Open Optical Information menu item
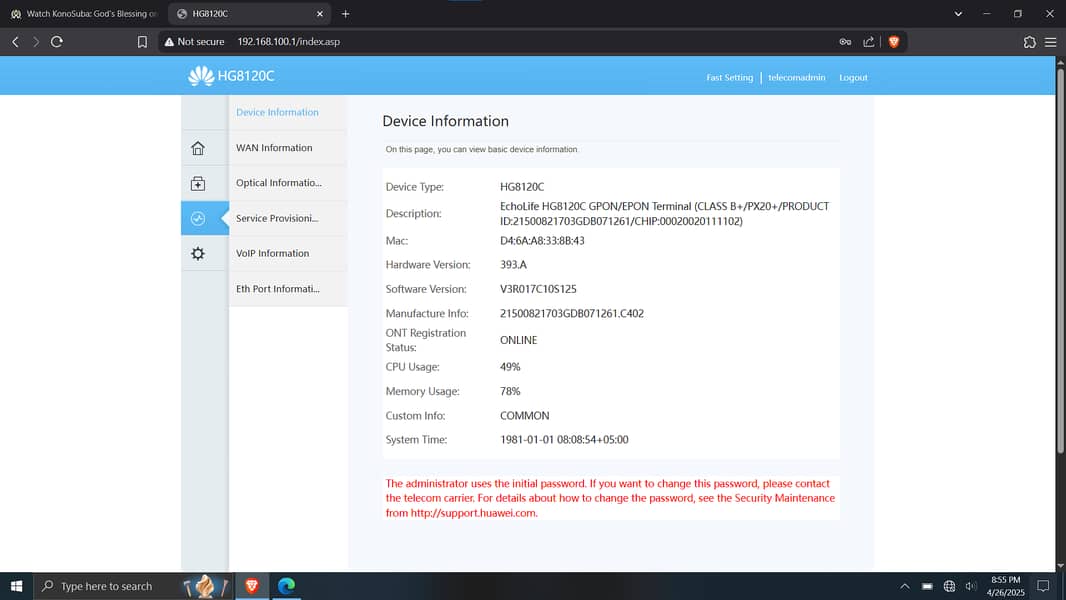 click(279, 183)
